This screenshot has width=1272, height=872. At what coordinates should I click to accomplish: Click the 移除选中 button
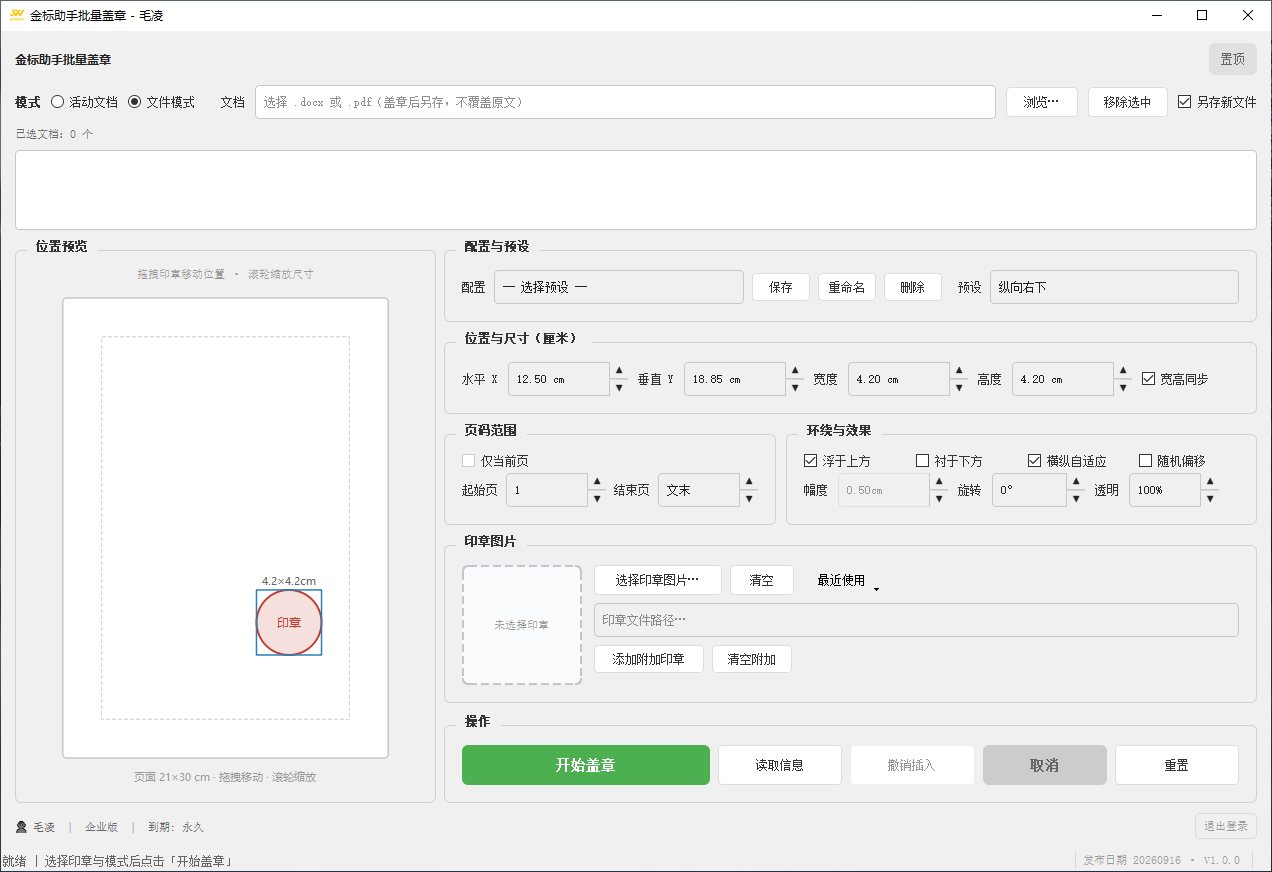point(1128,102)
